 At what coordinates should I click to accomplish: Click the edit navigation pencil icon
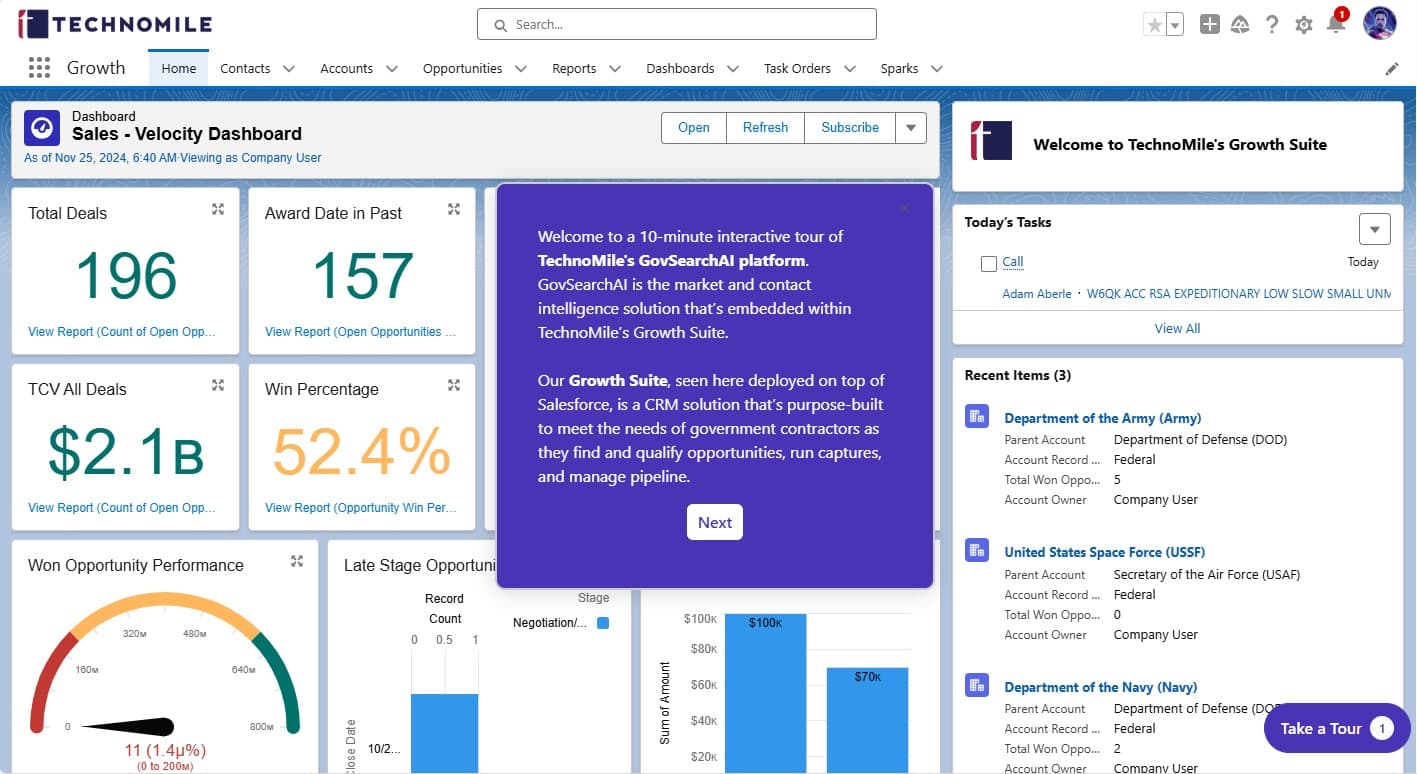[x=1392, y=69]
